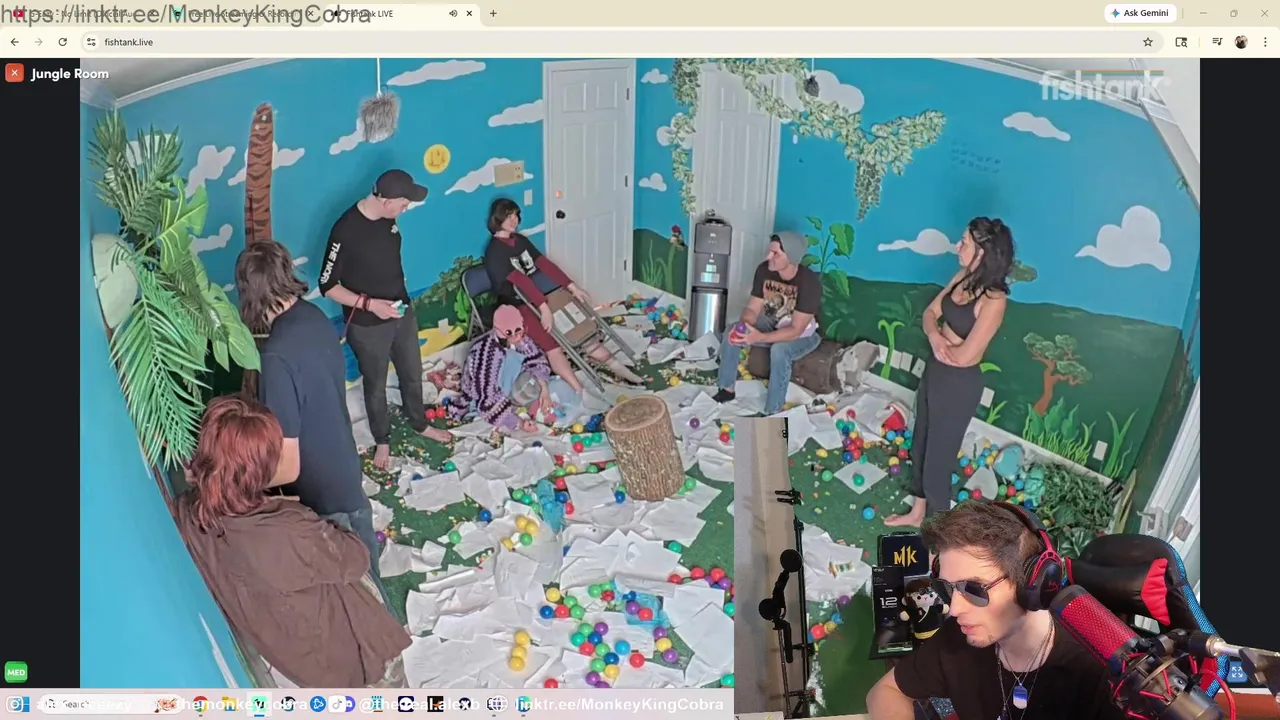Open the Chrome profile avatar

(x=1241, y=42)
